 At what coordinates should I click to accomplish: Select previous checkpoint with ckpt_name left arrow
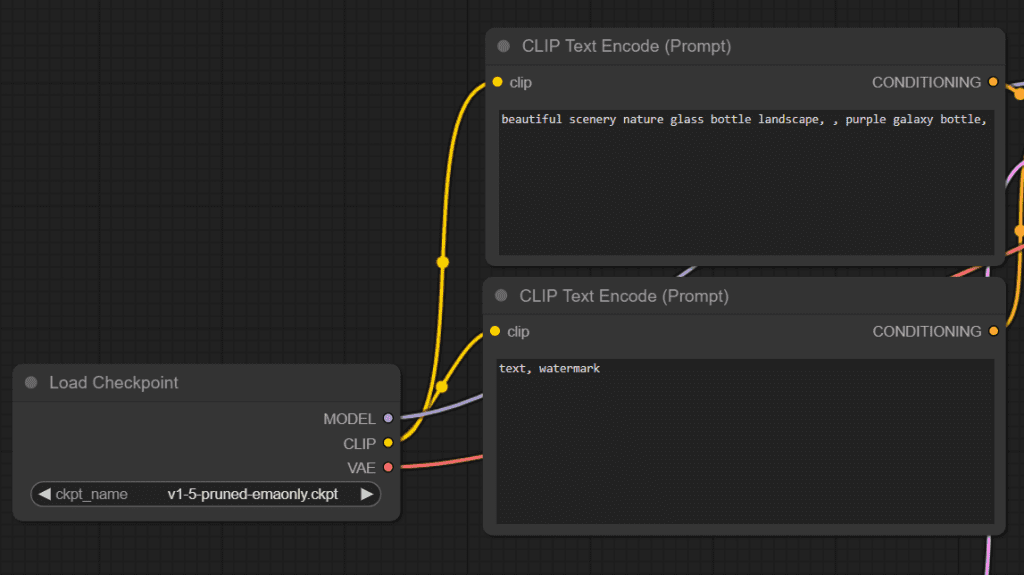point(44,494)
